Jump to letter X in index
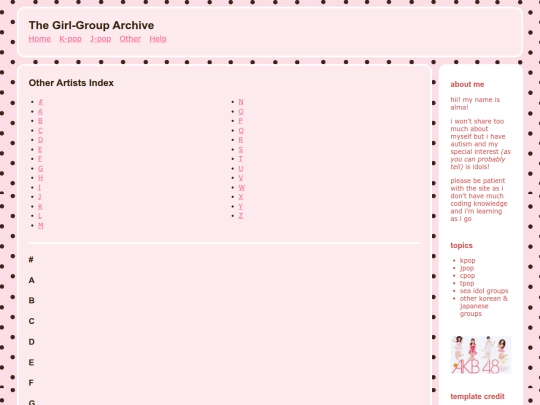Image resolution: width=540 pixels, height=405 pixels. (x=241, y=197)
